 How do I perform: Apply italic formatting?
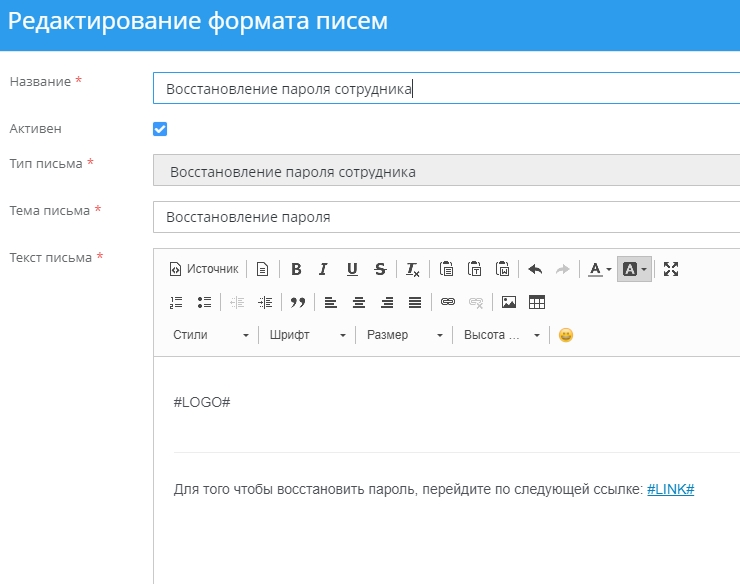pyautogui.click(x=323, y=269)
